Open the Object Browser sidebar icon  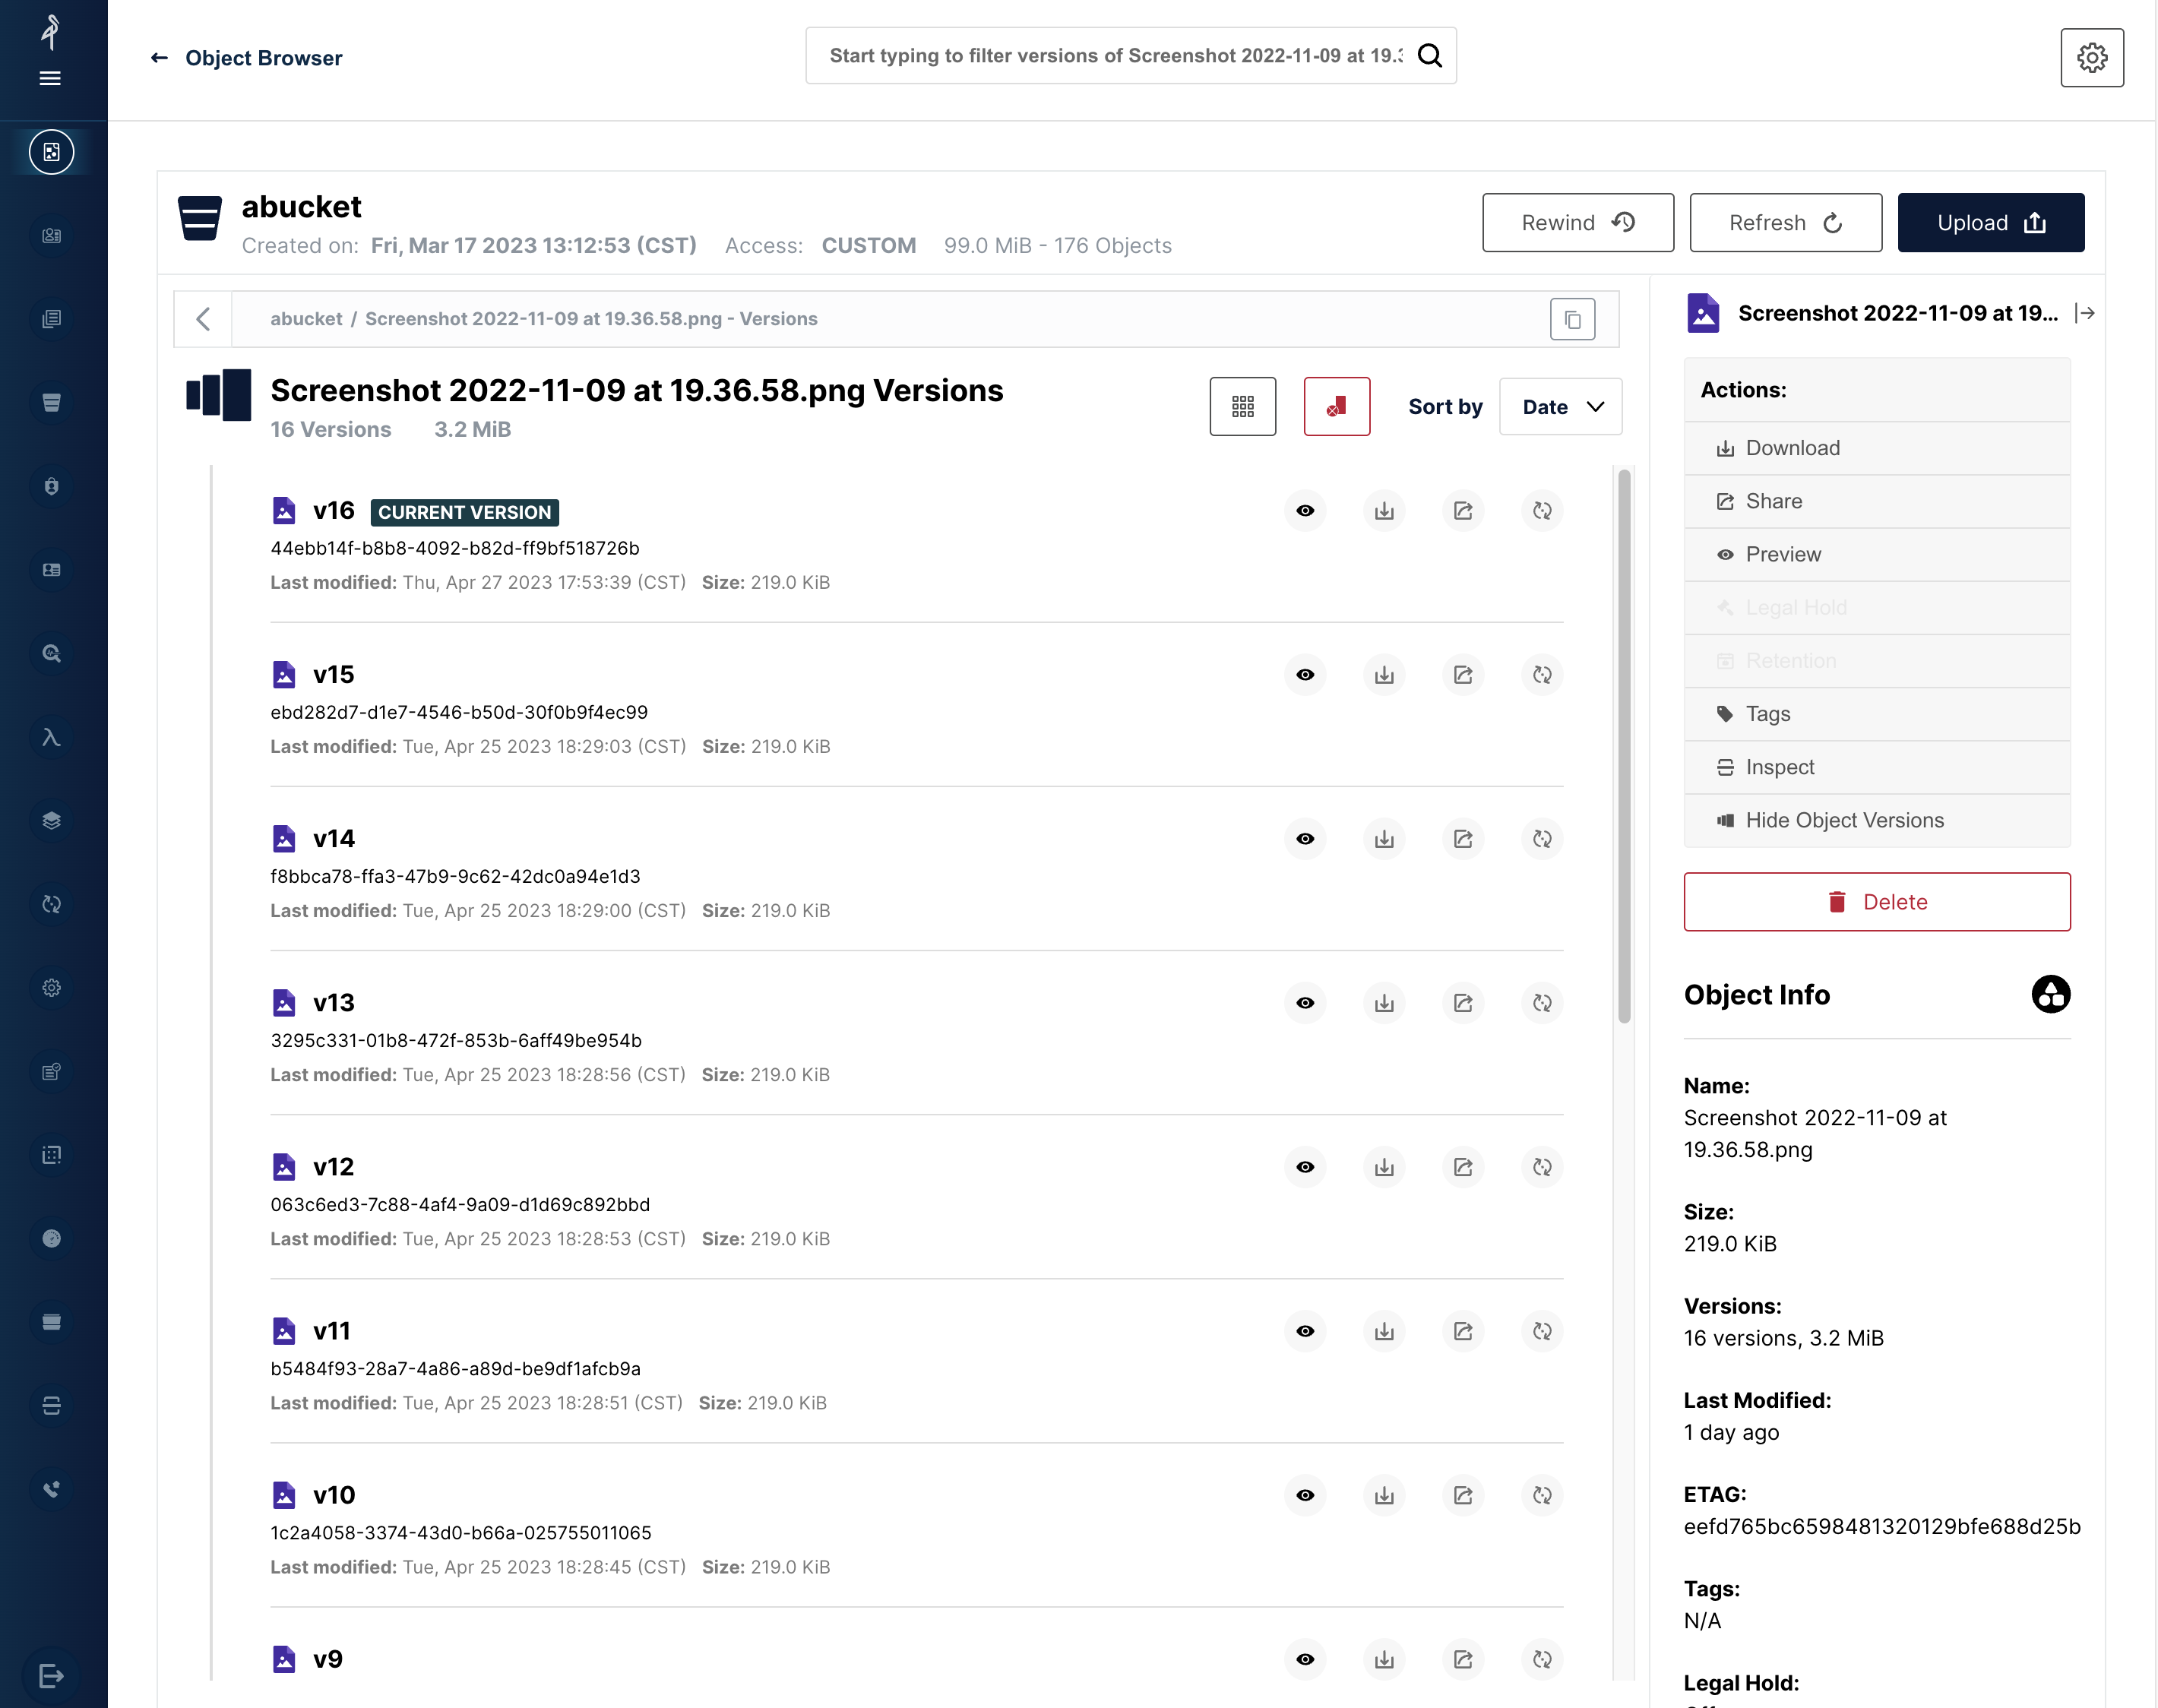click(51, 152)
